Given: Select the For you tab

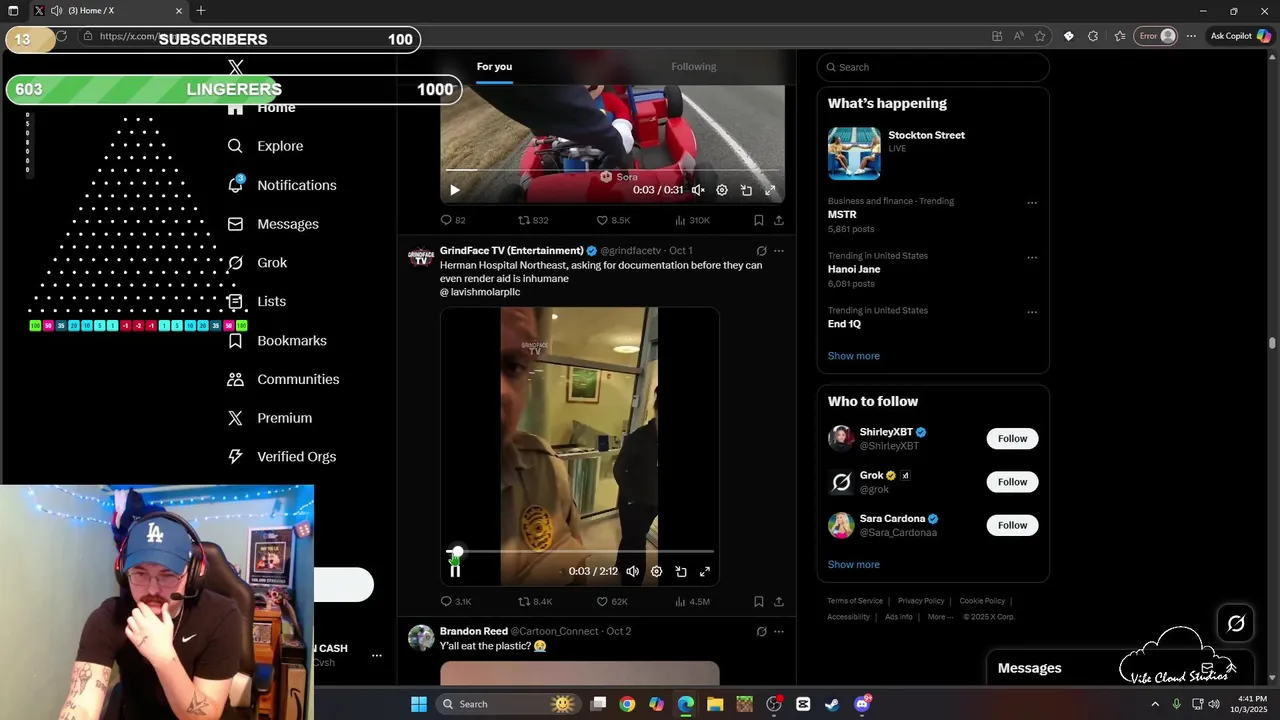Looking at the screenshot, I should pyautogui.click(x=494, y=67).
